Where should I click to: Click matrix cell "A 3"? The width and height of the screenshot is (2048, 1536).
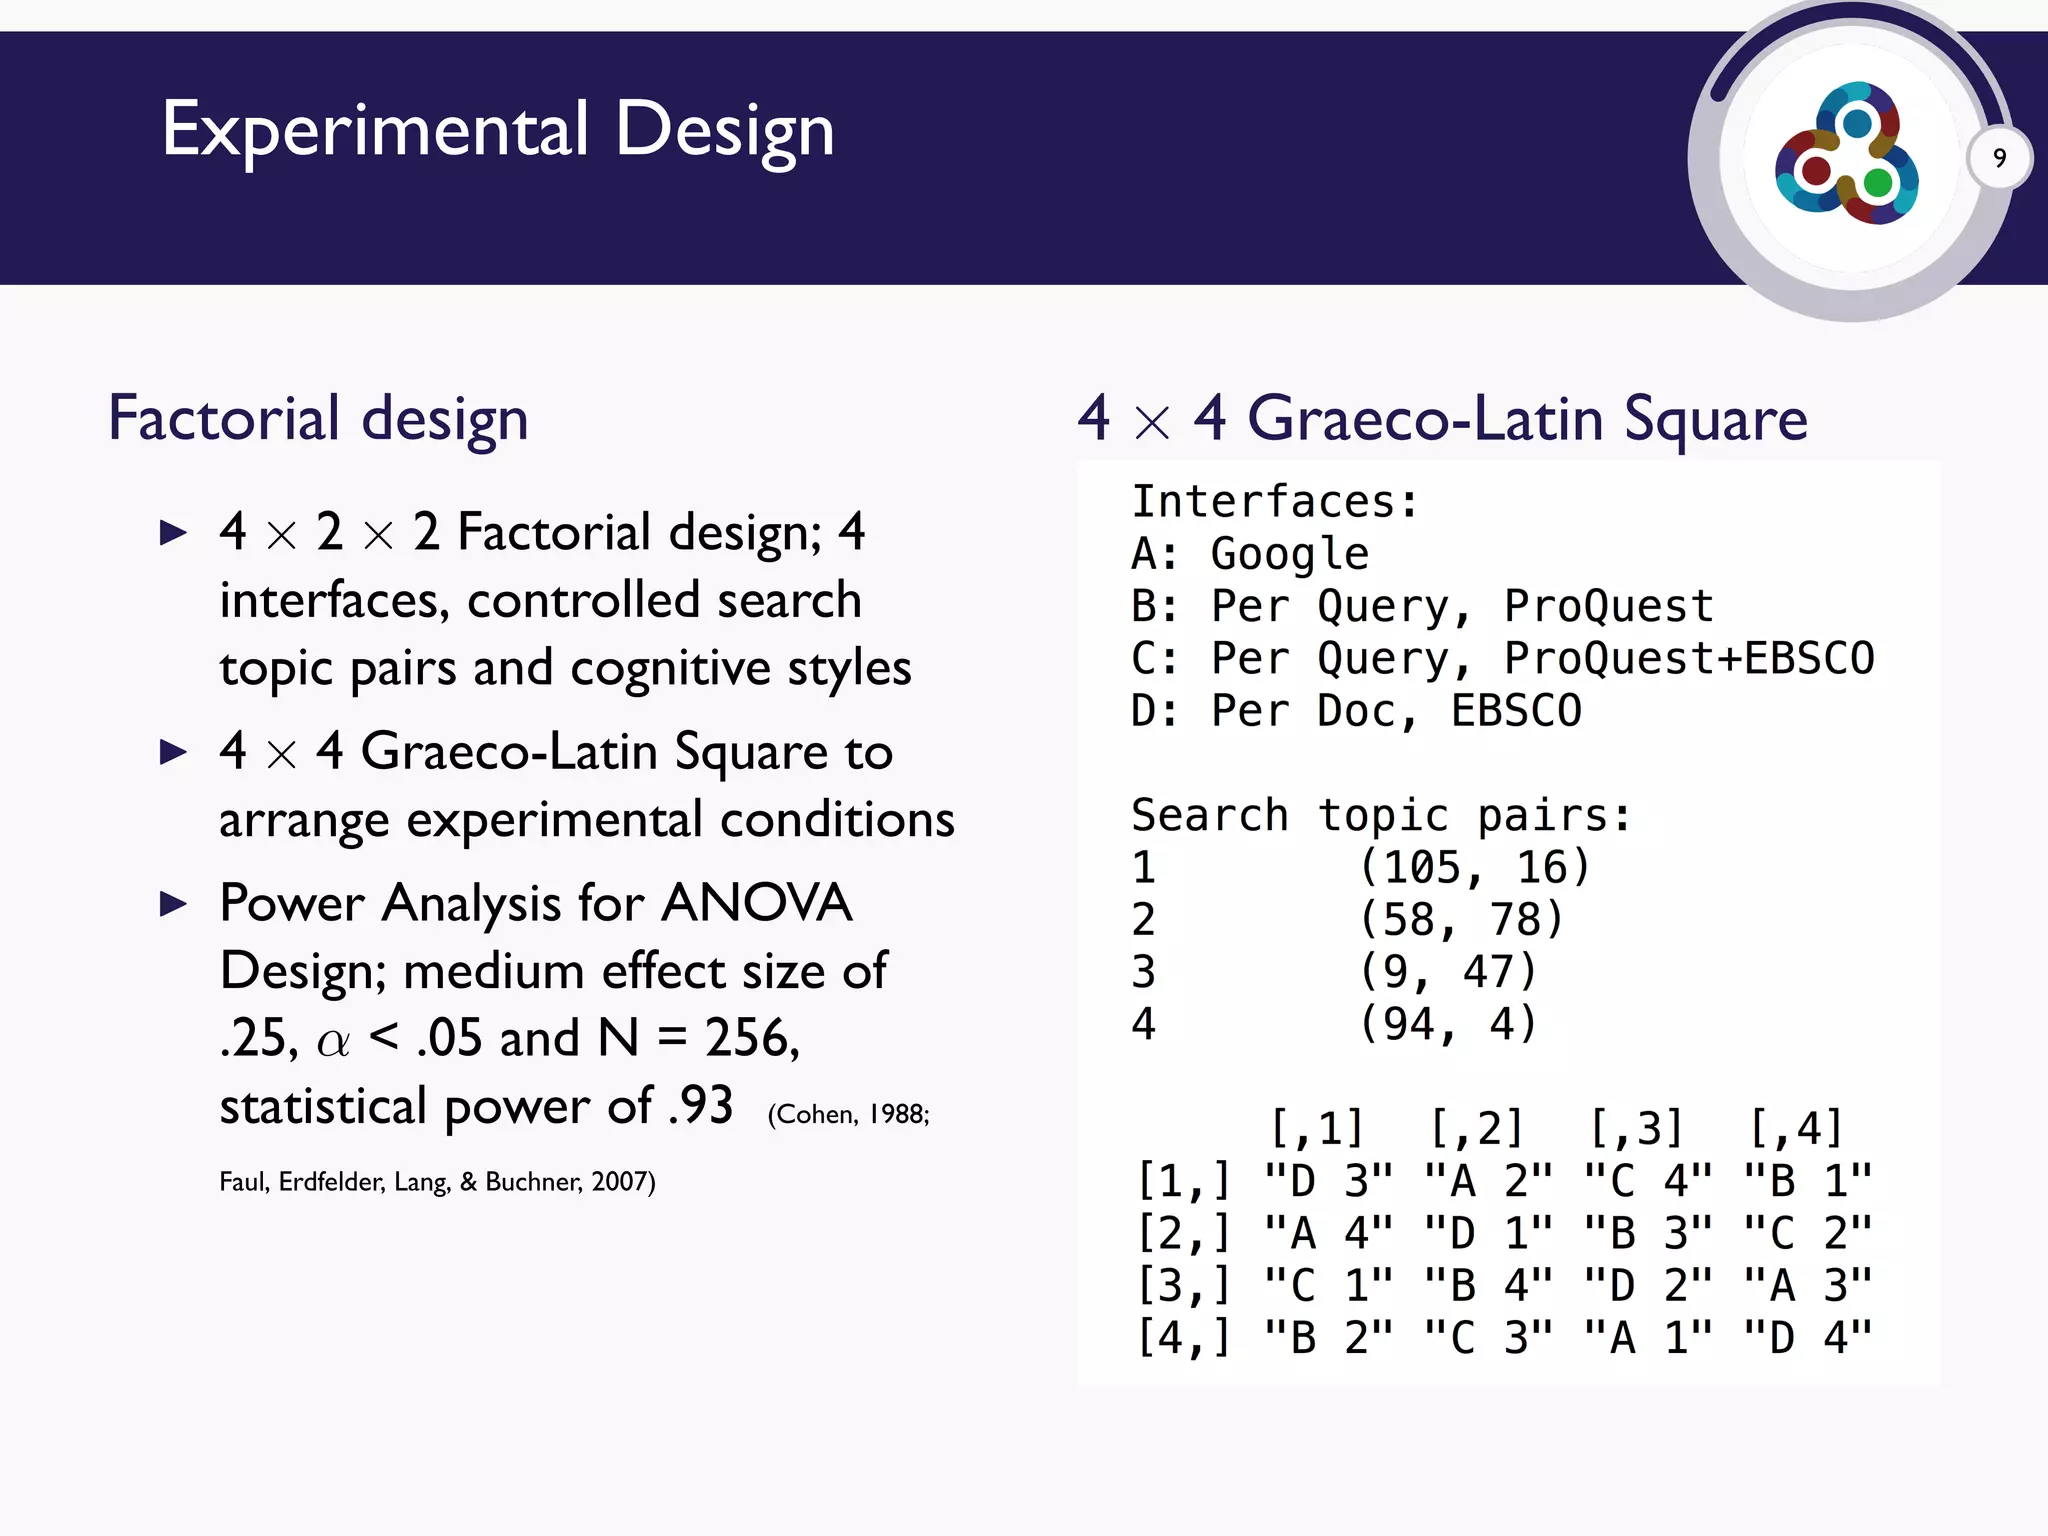coord(1808,1285)
